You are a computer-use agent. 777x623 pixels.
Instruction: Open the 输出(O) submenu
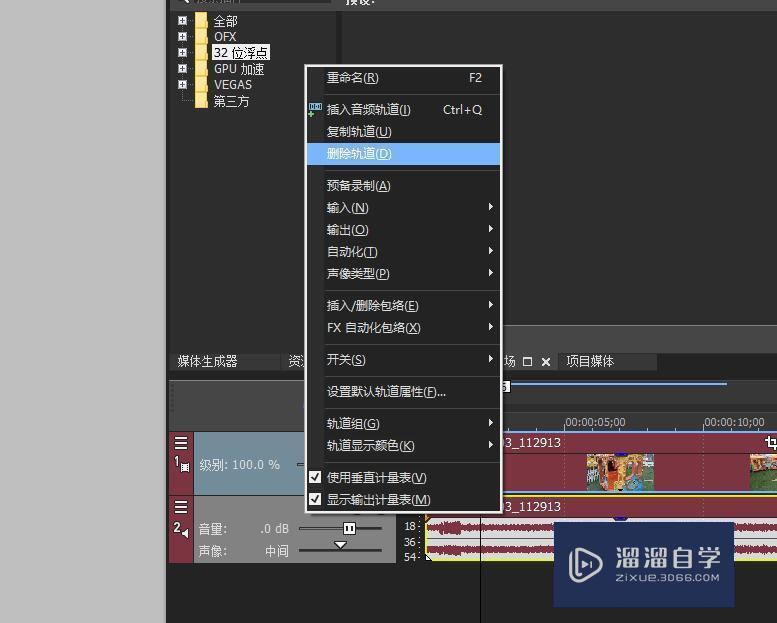click(403, 230)
